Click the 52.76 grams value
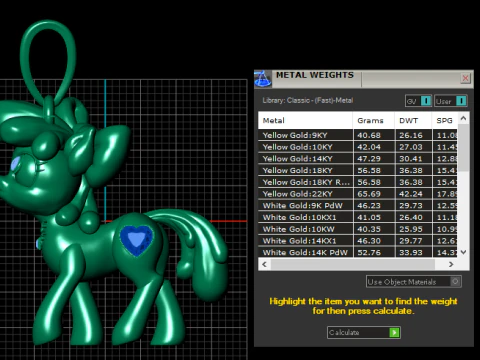 coord(369,252)
